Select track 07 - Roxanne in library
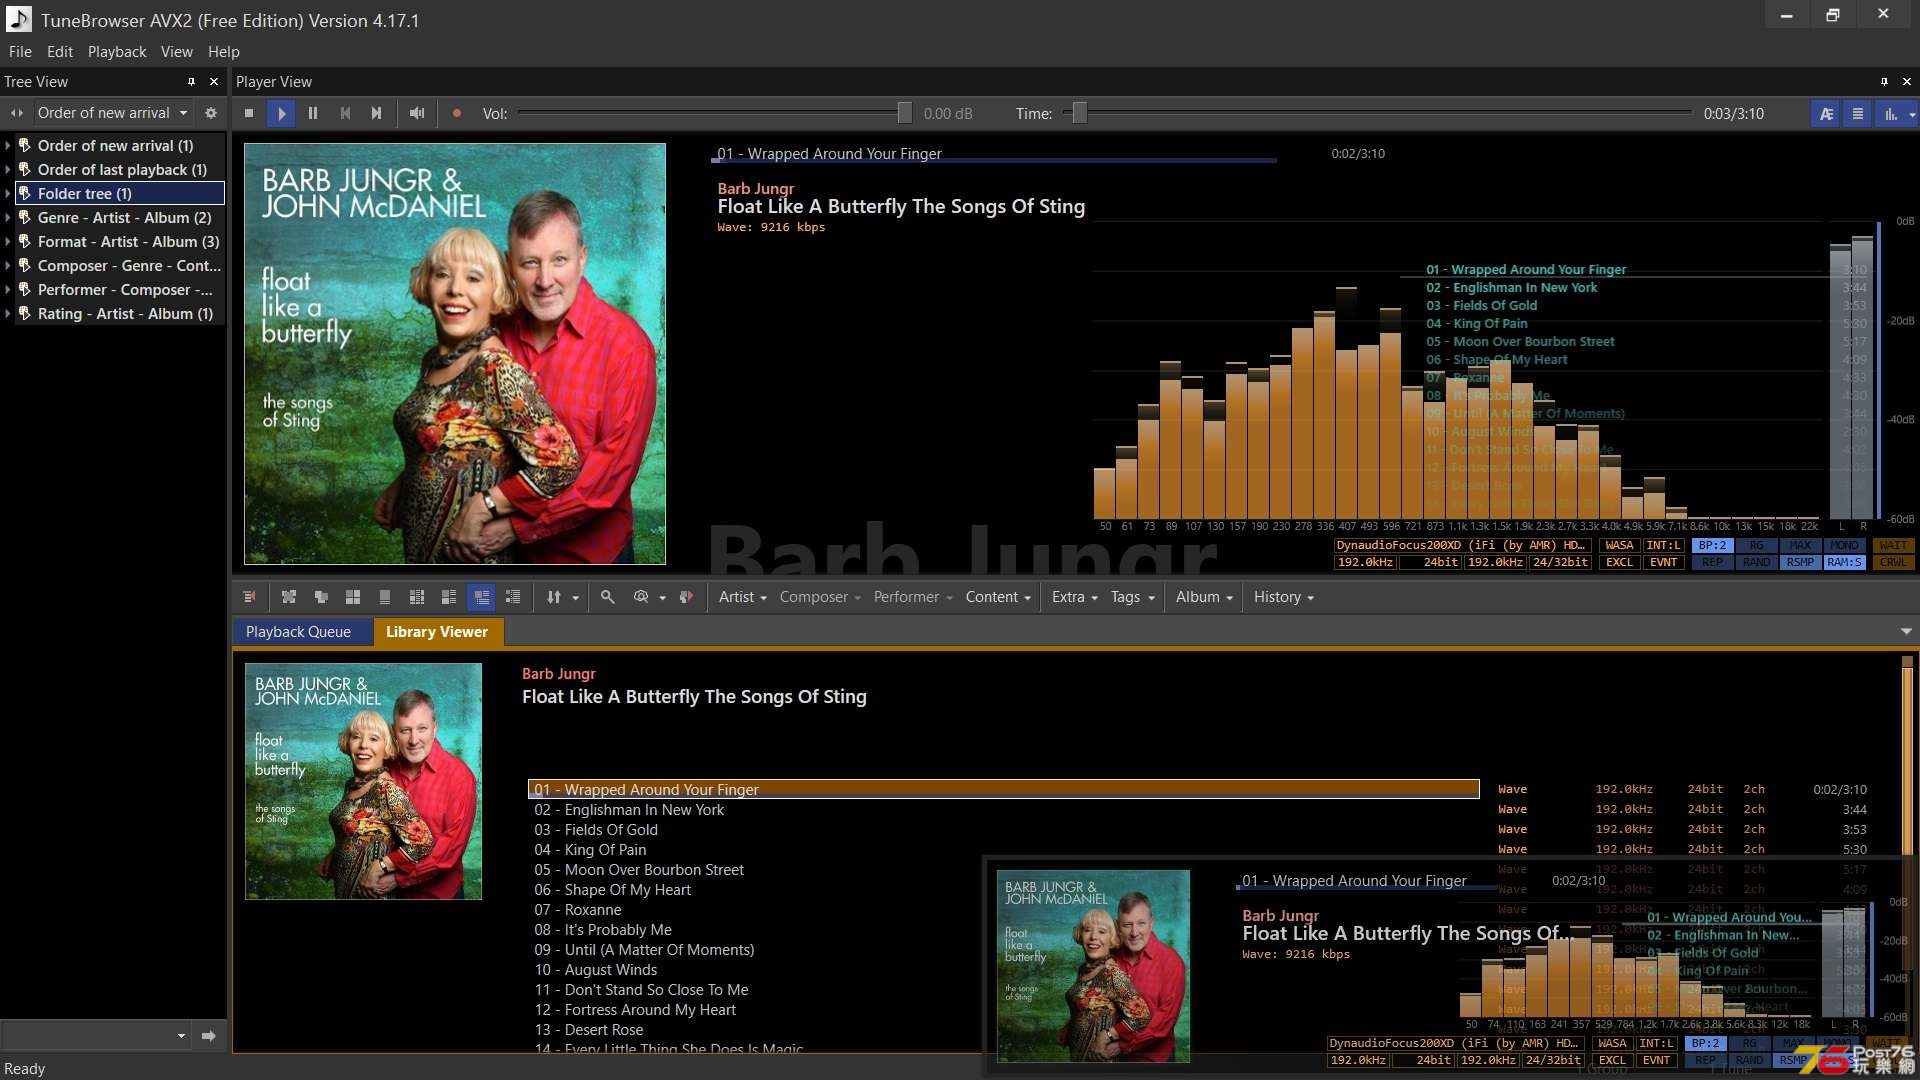The height and width of the screenshot is (1080, 1920). click(x=577, y=909)
